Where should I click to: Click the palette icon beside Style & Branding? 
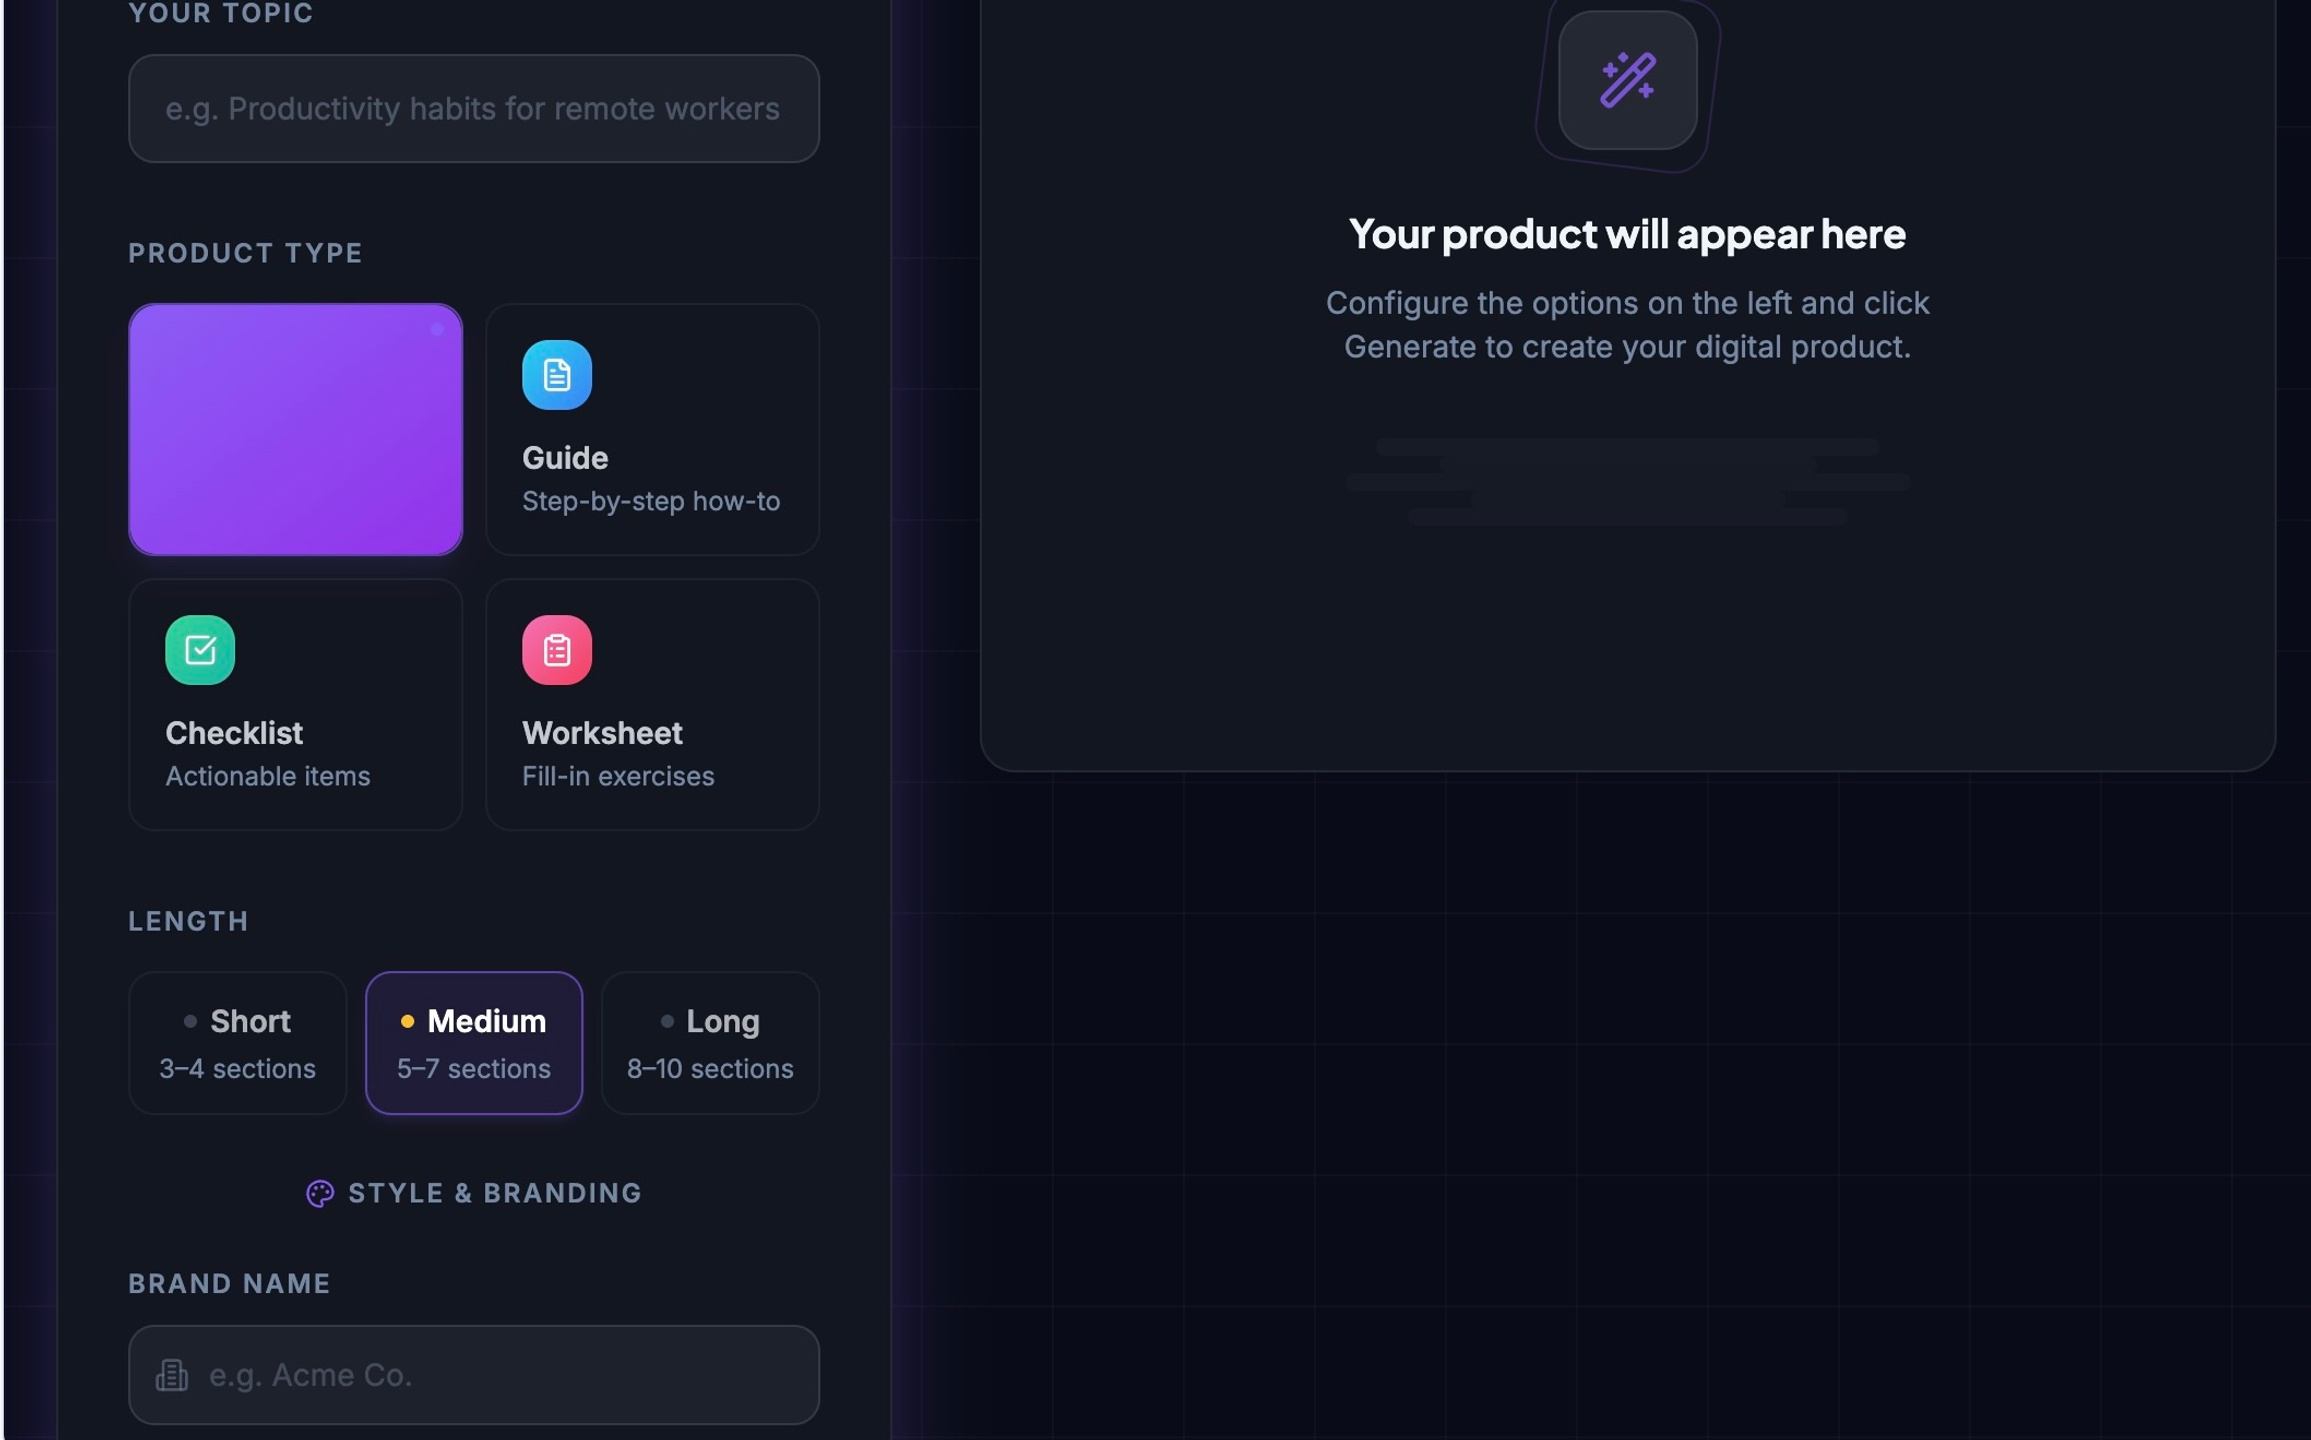click(320, 1193)
